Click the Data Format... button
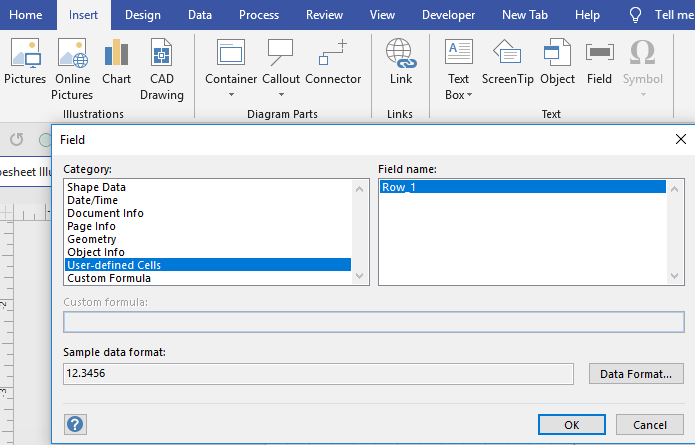The image size is (695, 445). (x=636, y=373)
